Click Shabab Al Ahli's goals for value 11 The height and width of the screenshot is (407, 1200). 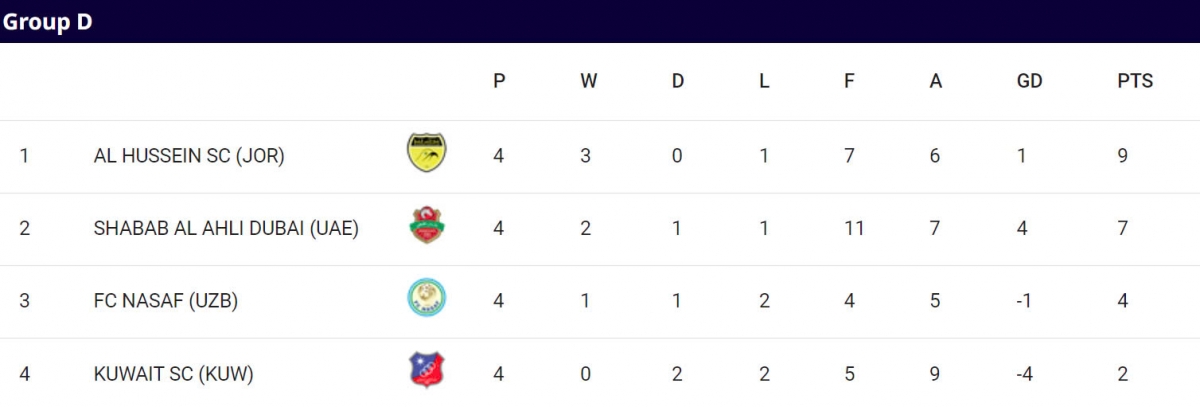click(853, 228)
